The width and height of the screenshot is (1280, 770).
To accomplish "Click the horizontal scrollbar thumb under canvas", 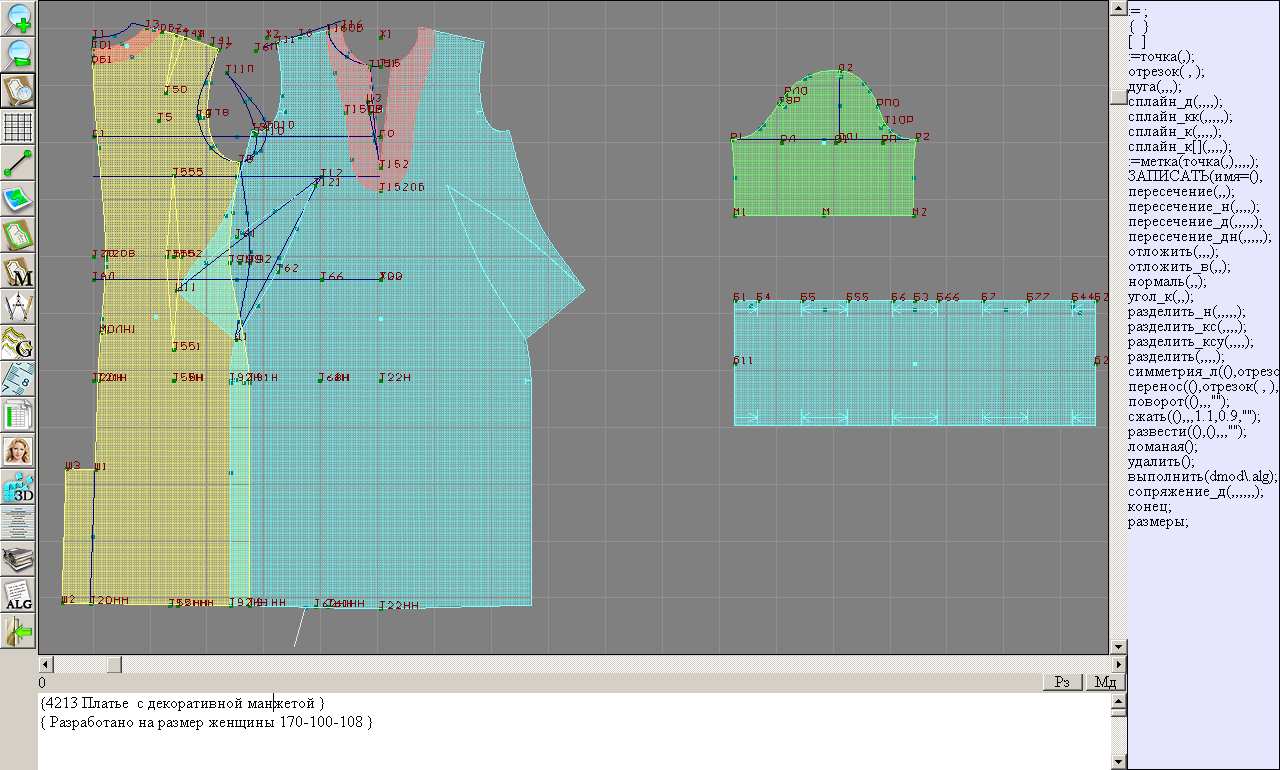I will tap(114, 664).
